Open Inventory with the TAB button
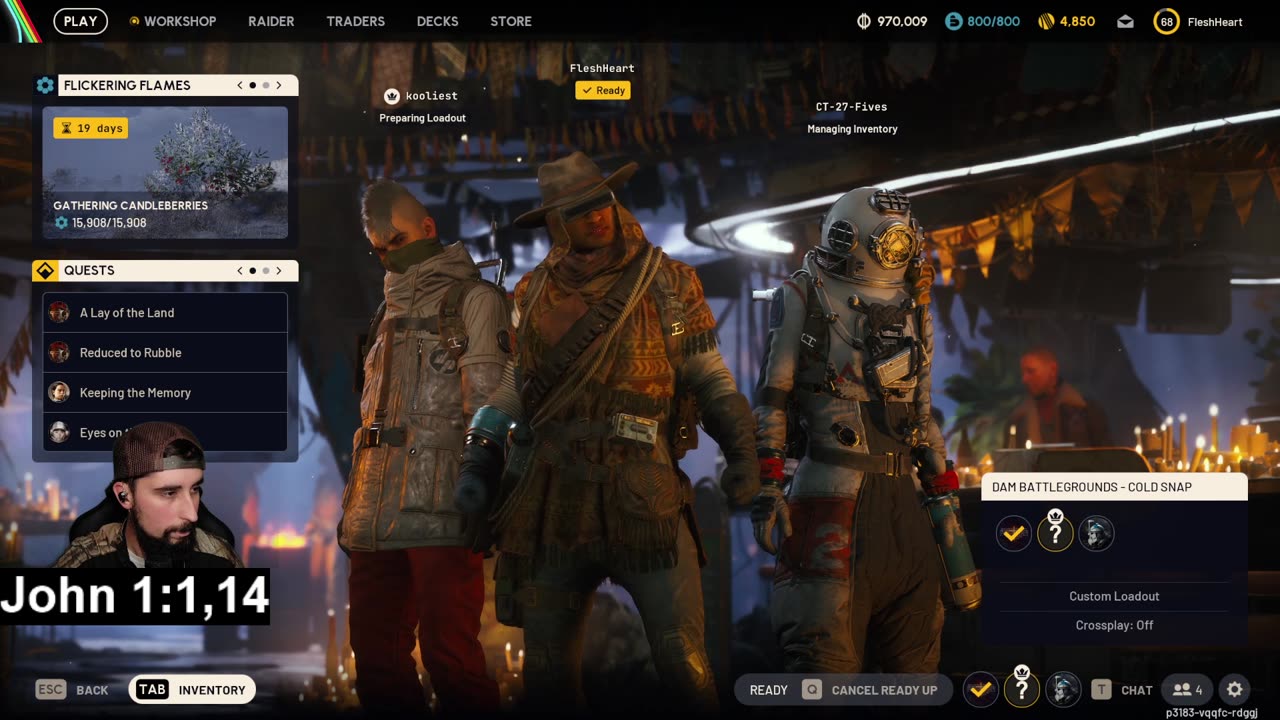Image resolution: width=1280 pixels, height=720 pixels. [x=192, y=689]
